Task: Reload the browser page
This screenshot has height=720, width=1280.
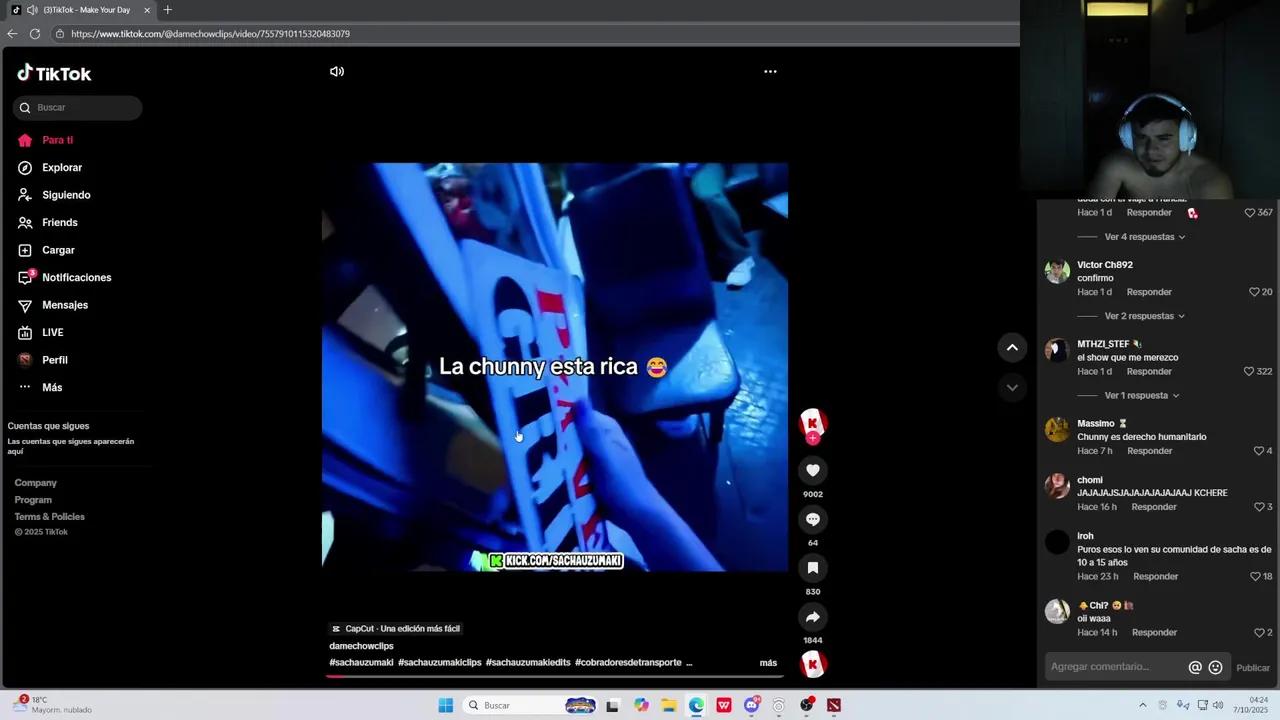Action: [35, 34]
